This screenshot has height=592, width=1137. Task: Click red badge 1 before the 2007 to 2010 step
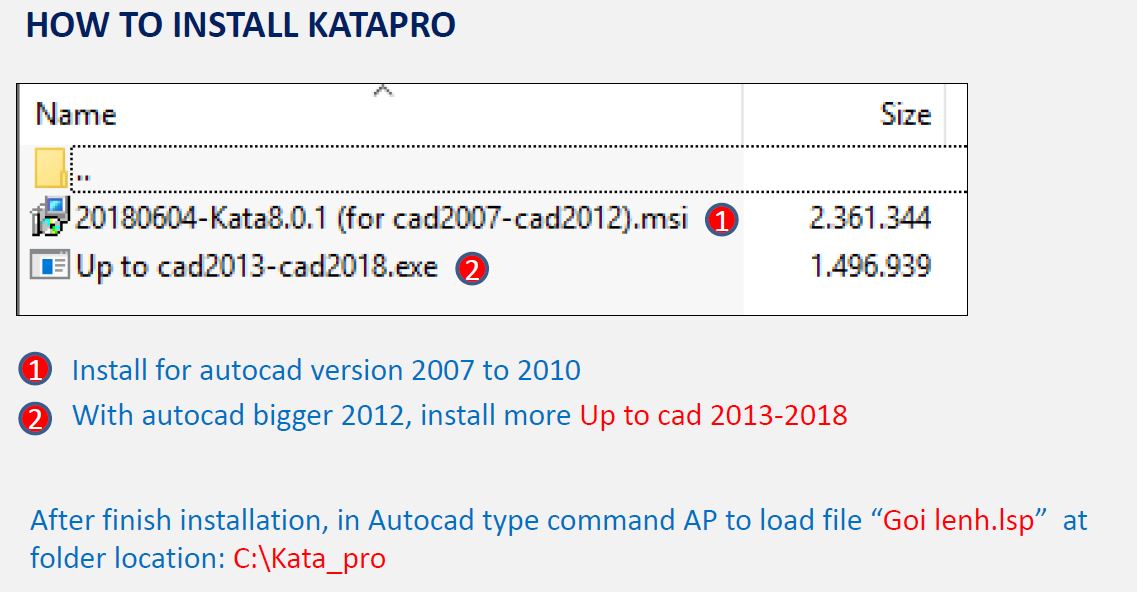click(x=35, y=369)
